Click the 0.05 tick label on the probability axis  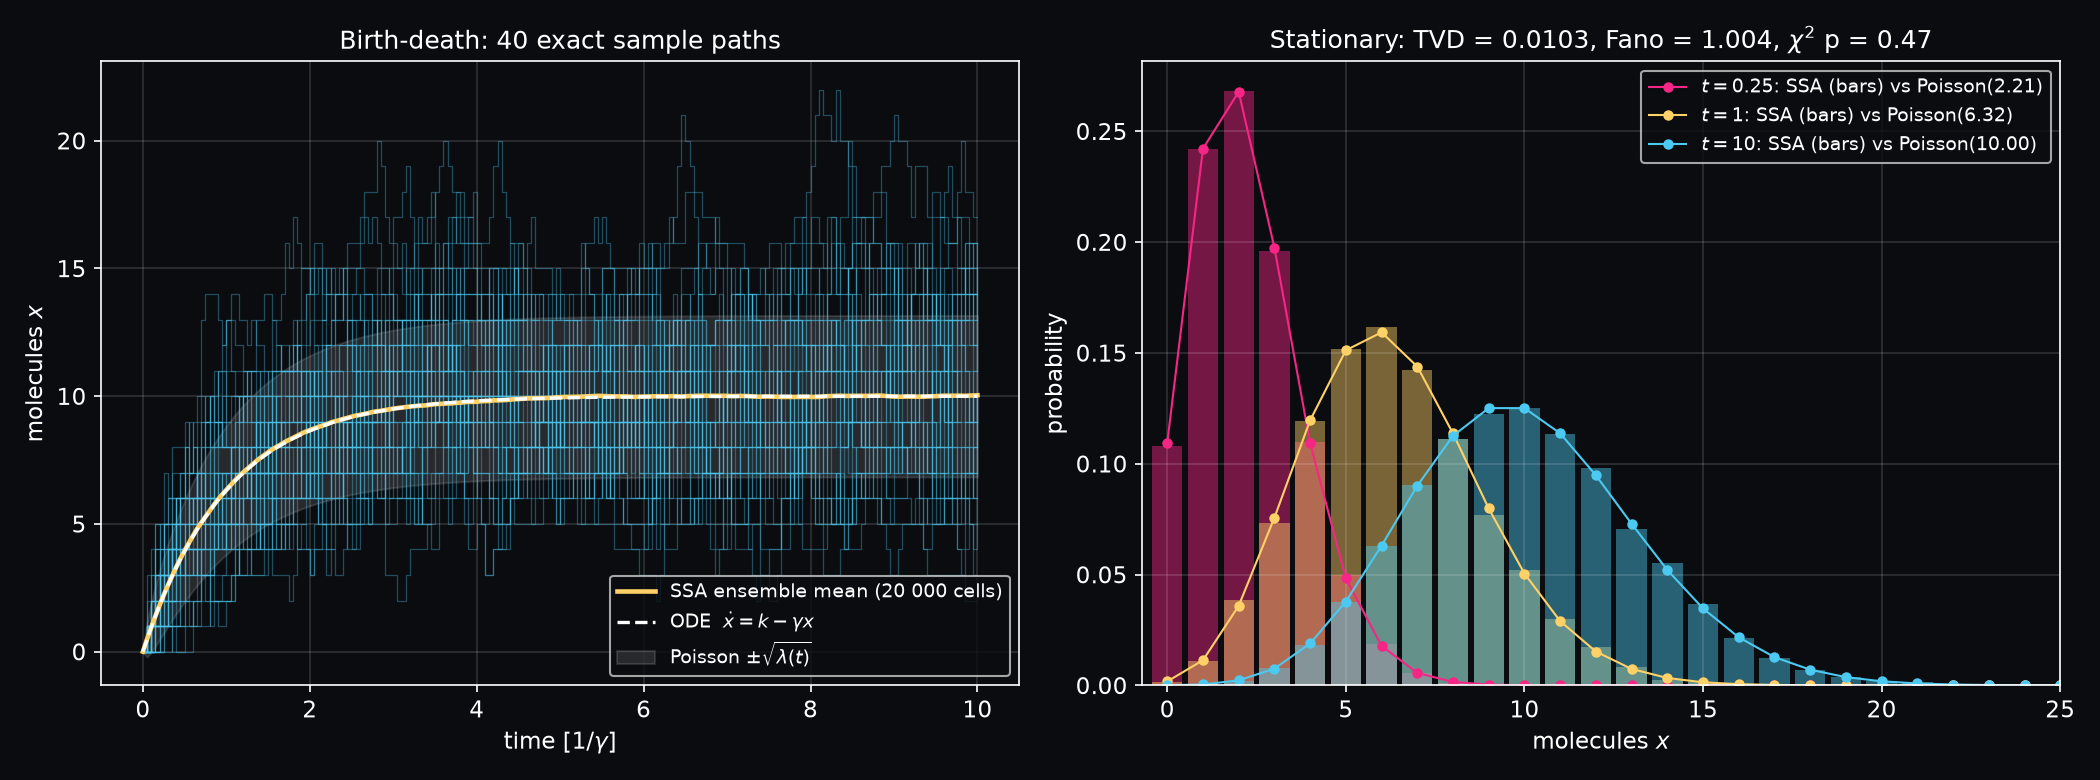[1101, 576]
